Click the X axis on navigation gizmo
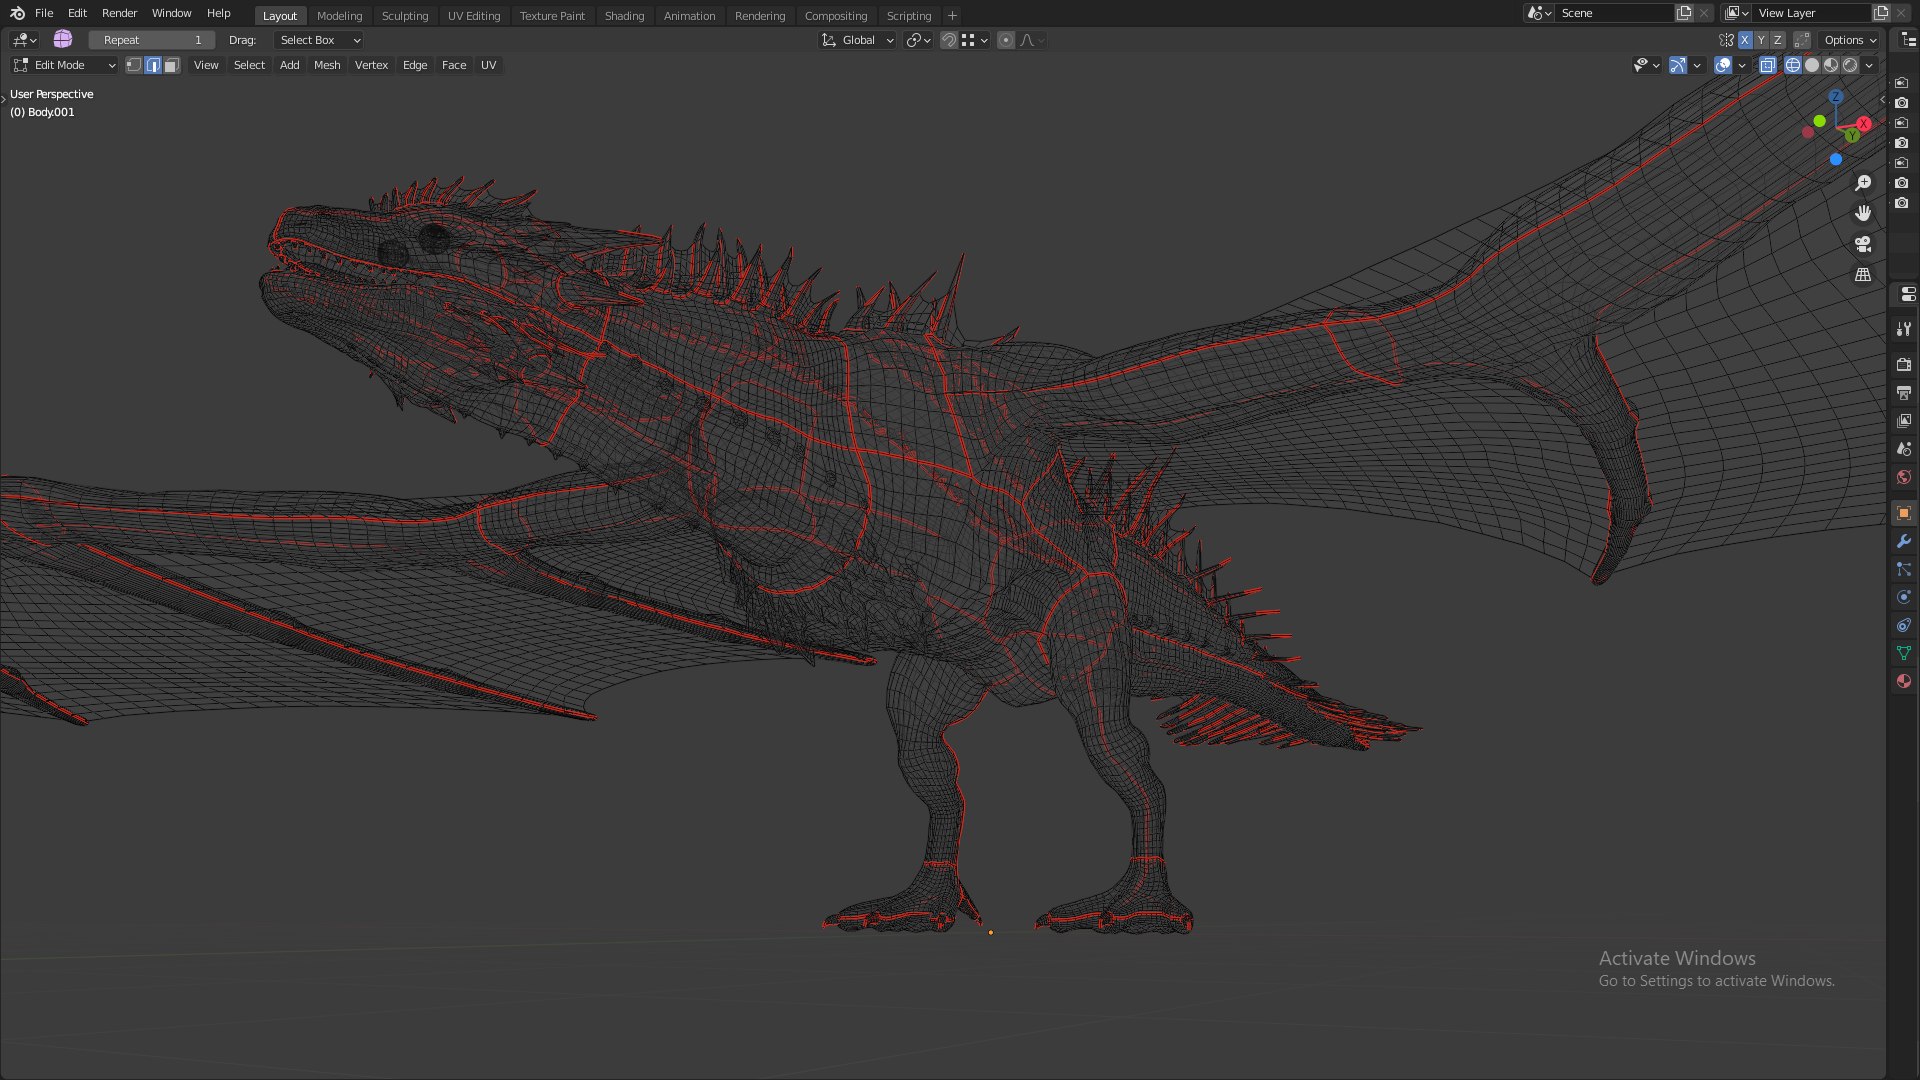This screenshot has width=1920, height=1080. click(x=1864, y=124)
